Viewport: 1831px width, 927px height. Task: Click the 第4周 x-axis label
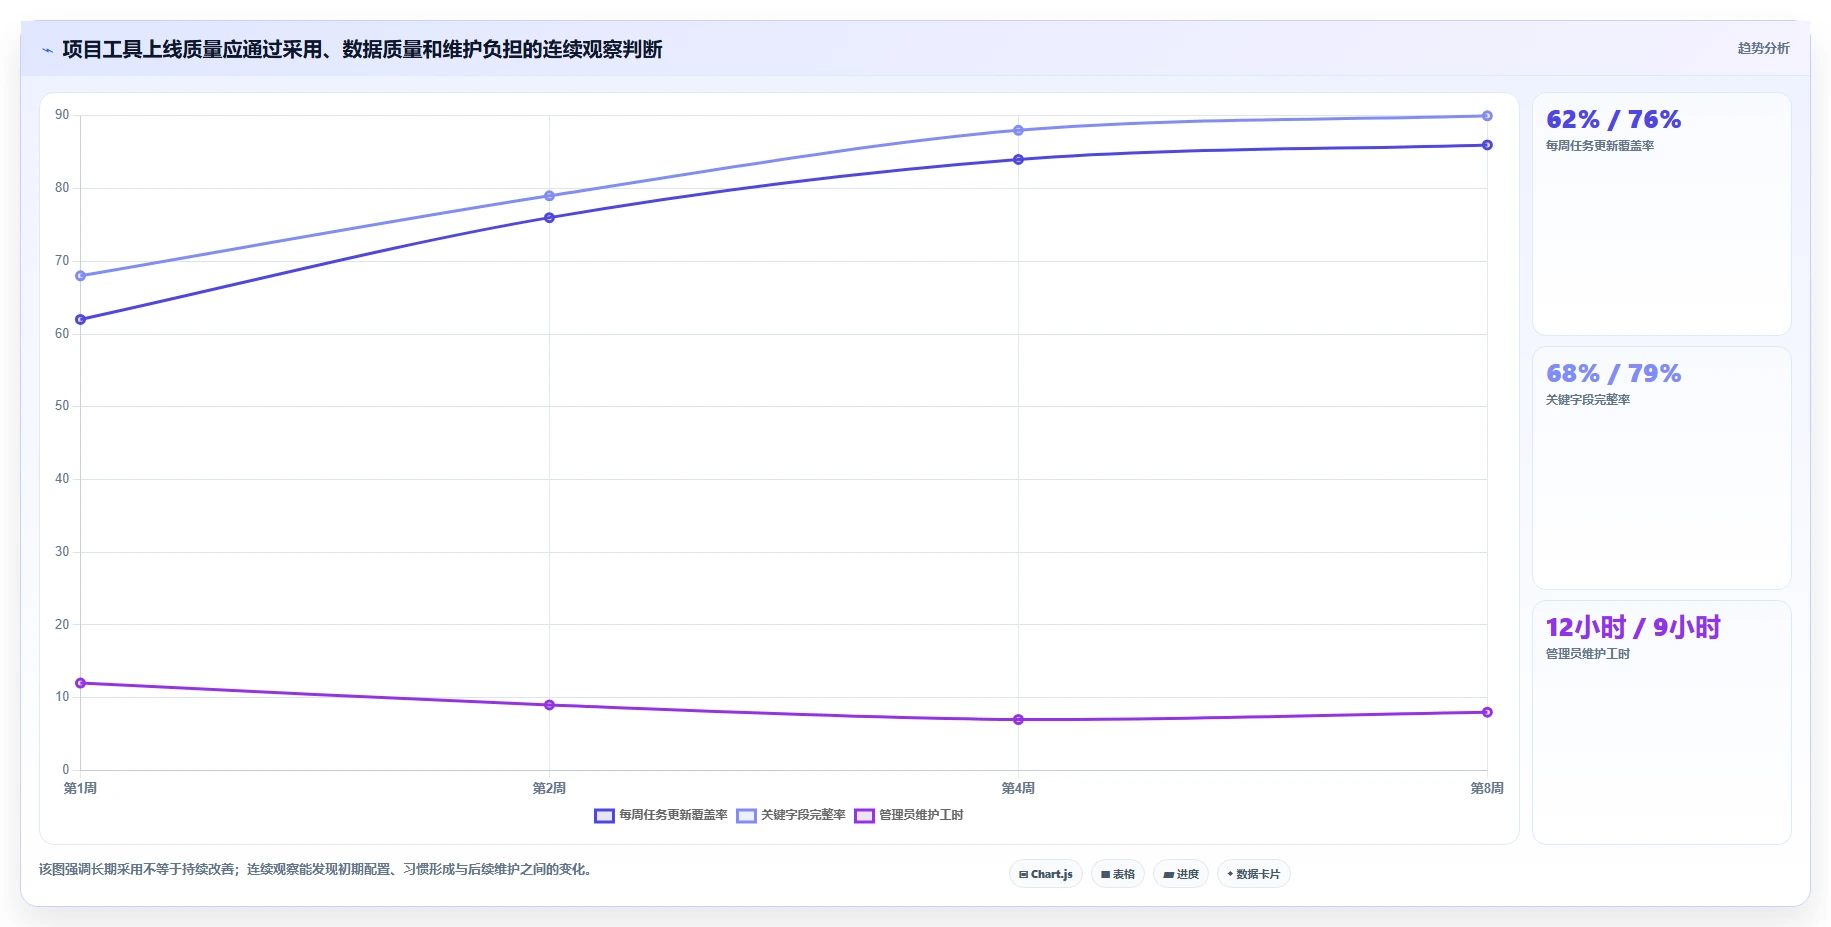(1018, 788)
